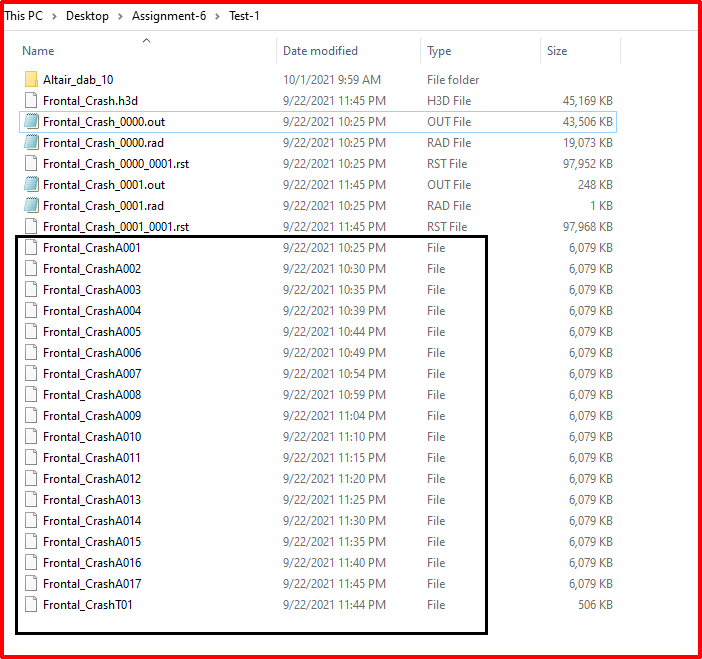This screenshot has height=659, width=702.
Task: Select the Frontal_Crash_0000_0001.rst file icon
Action: pos(31,163)
